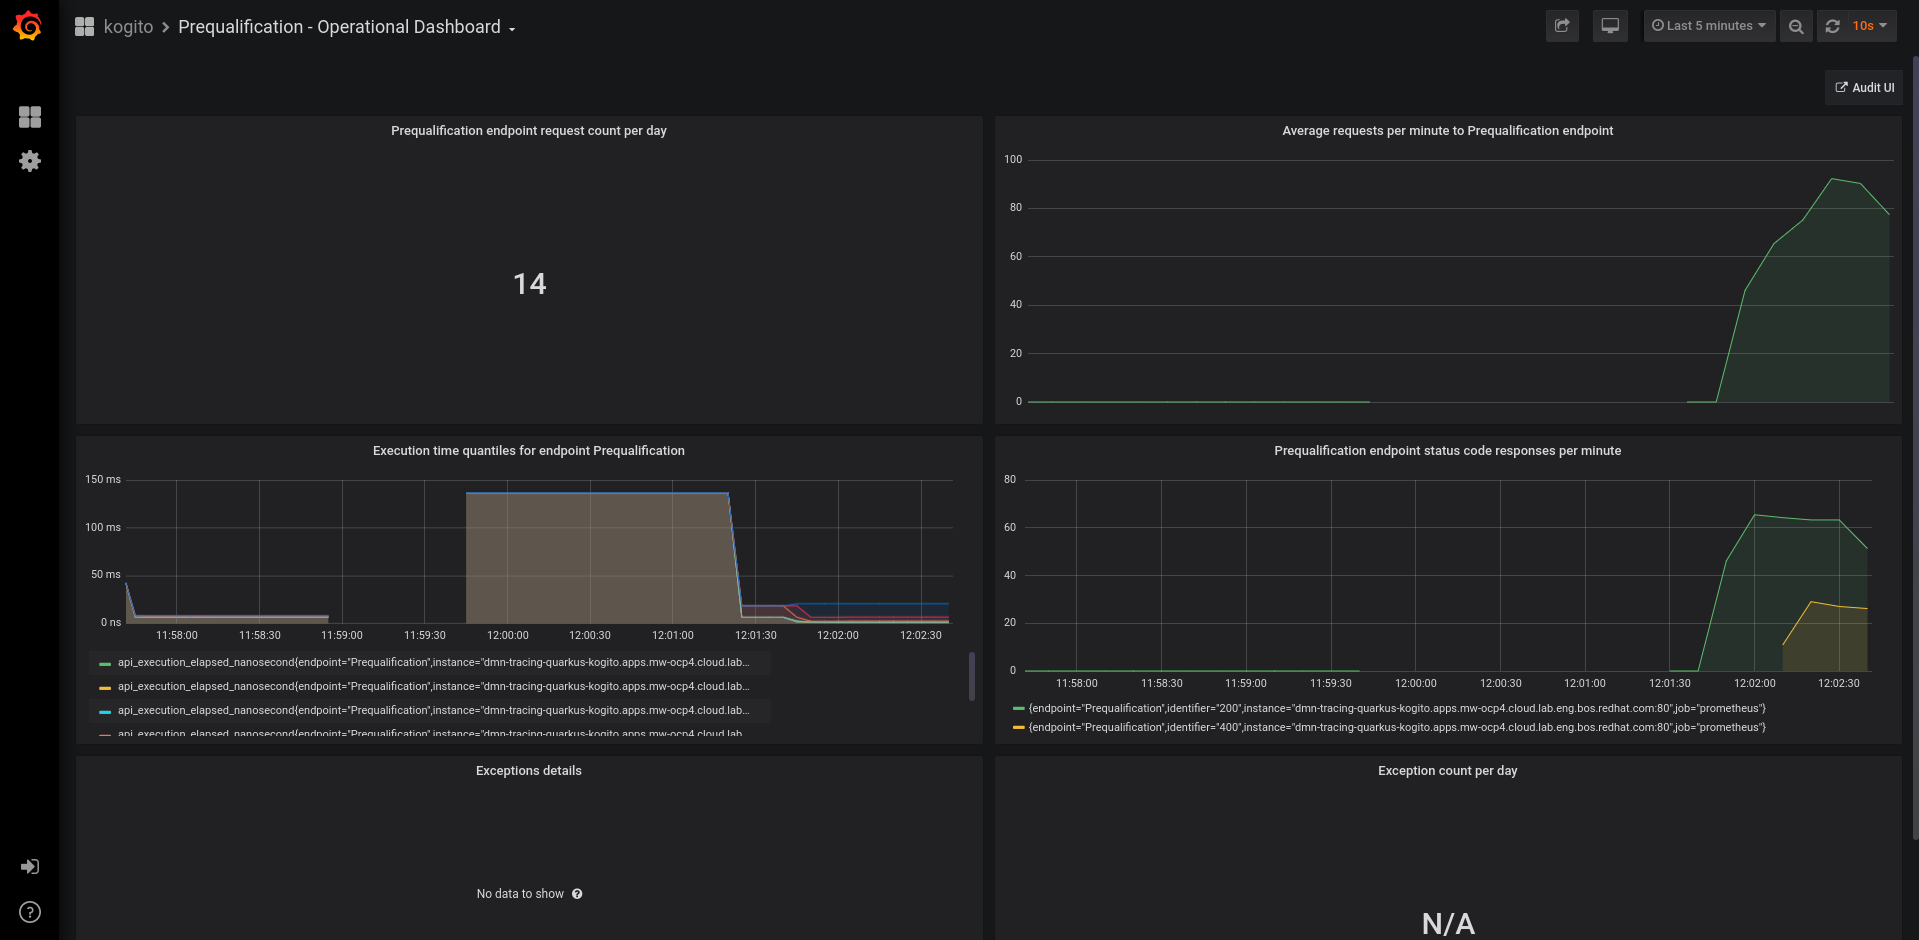Enable TV kiosk cycle view mode
Image resolution: width=1919 pixels, height=940 pixels.
click(1609, 26)
